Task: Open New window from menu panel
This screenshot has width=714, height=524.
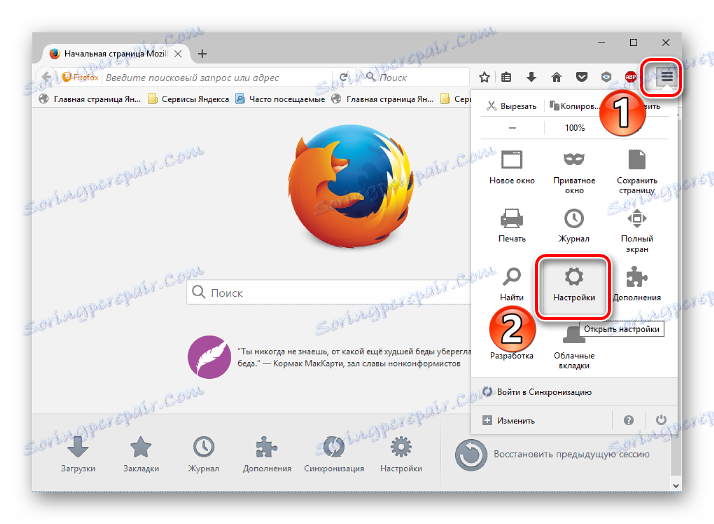Action: (512, 167)
